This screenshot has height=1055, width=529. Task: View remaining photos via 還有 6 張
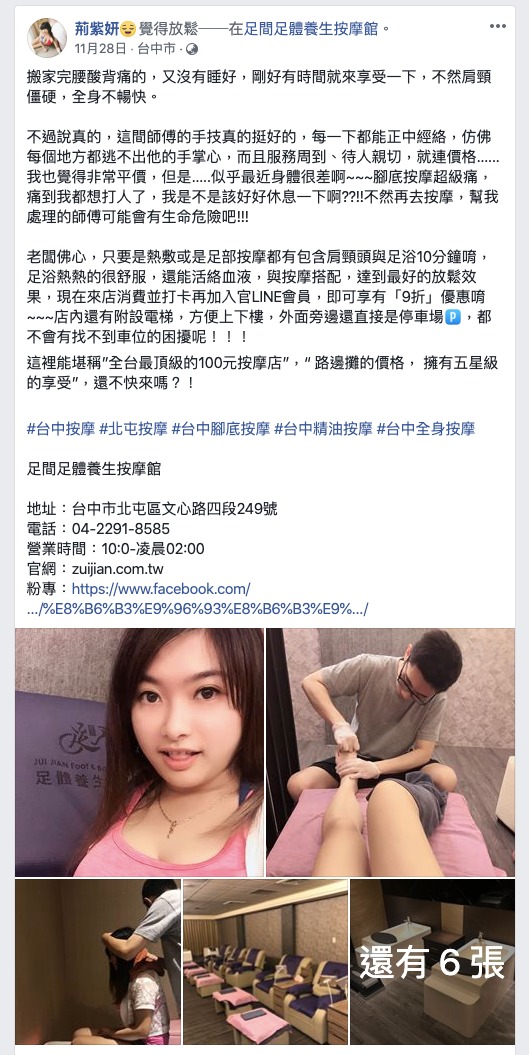pos(432,961)
